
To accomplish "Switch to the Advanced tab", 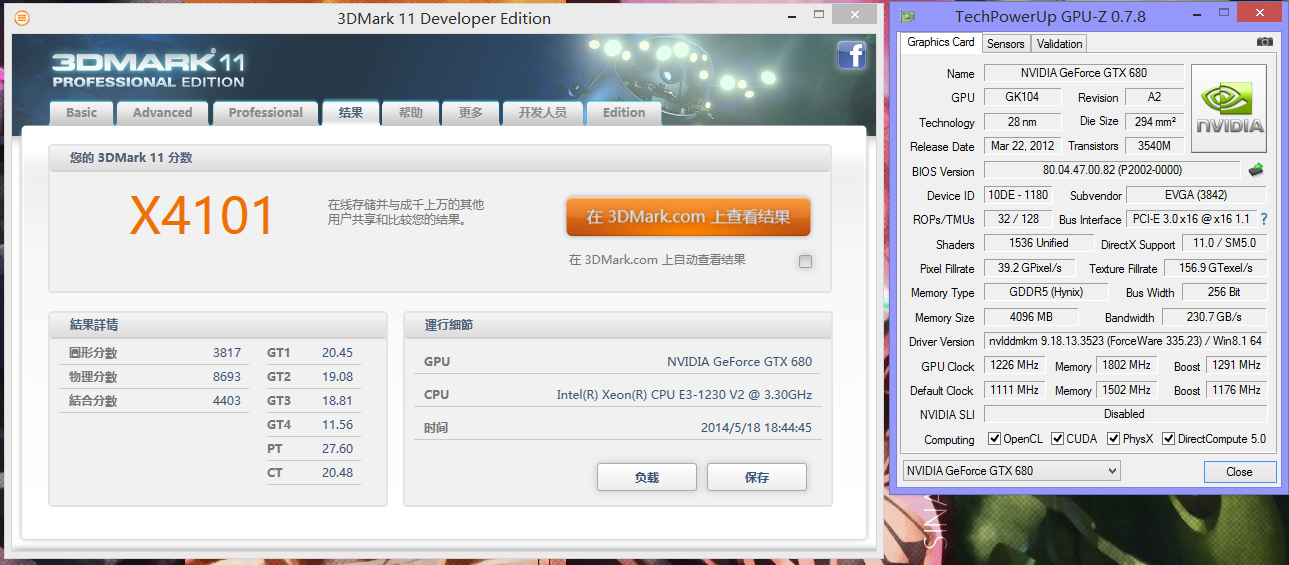I will [x=162, y=113].
